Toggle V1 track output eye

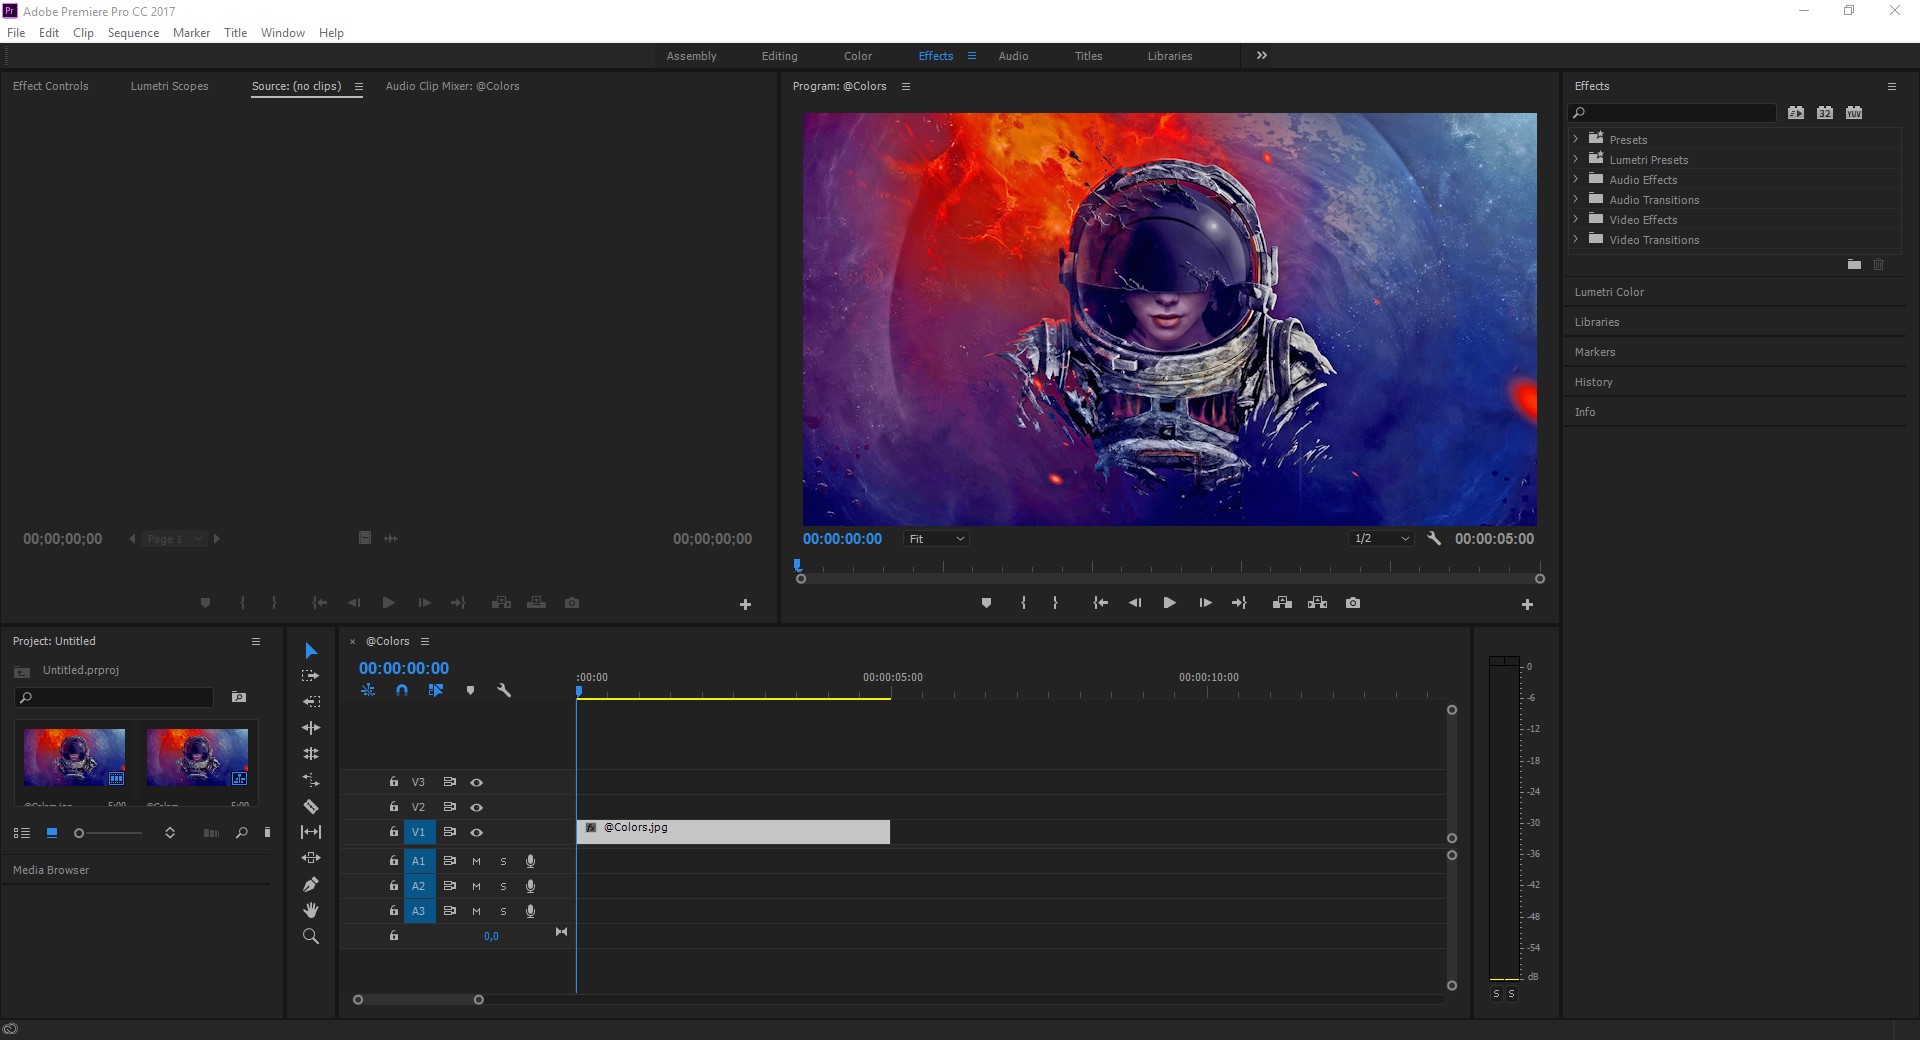point(477,832)
